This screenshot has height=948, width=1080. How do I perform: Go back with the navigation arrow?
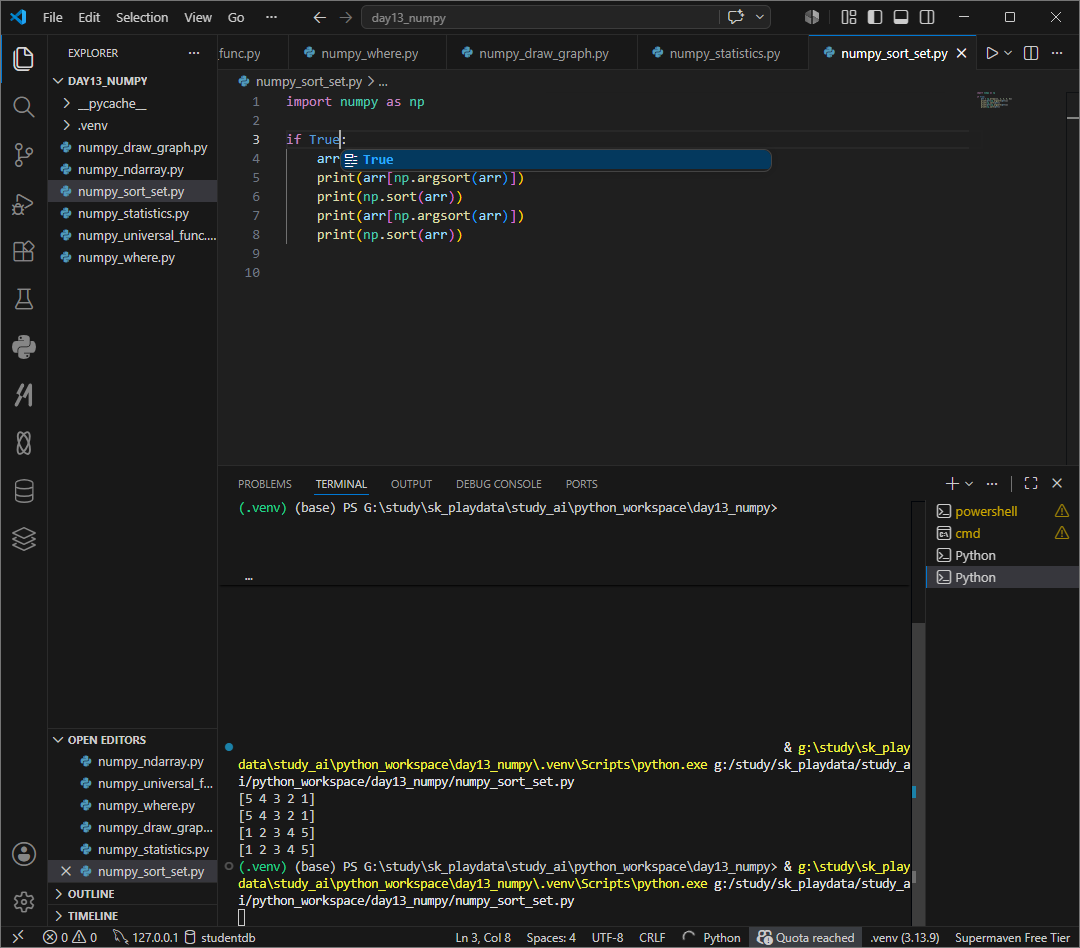(320, 17)
